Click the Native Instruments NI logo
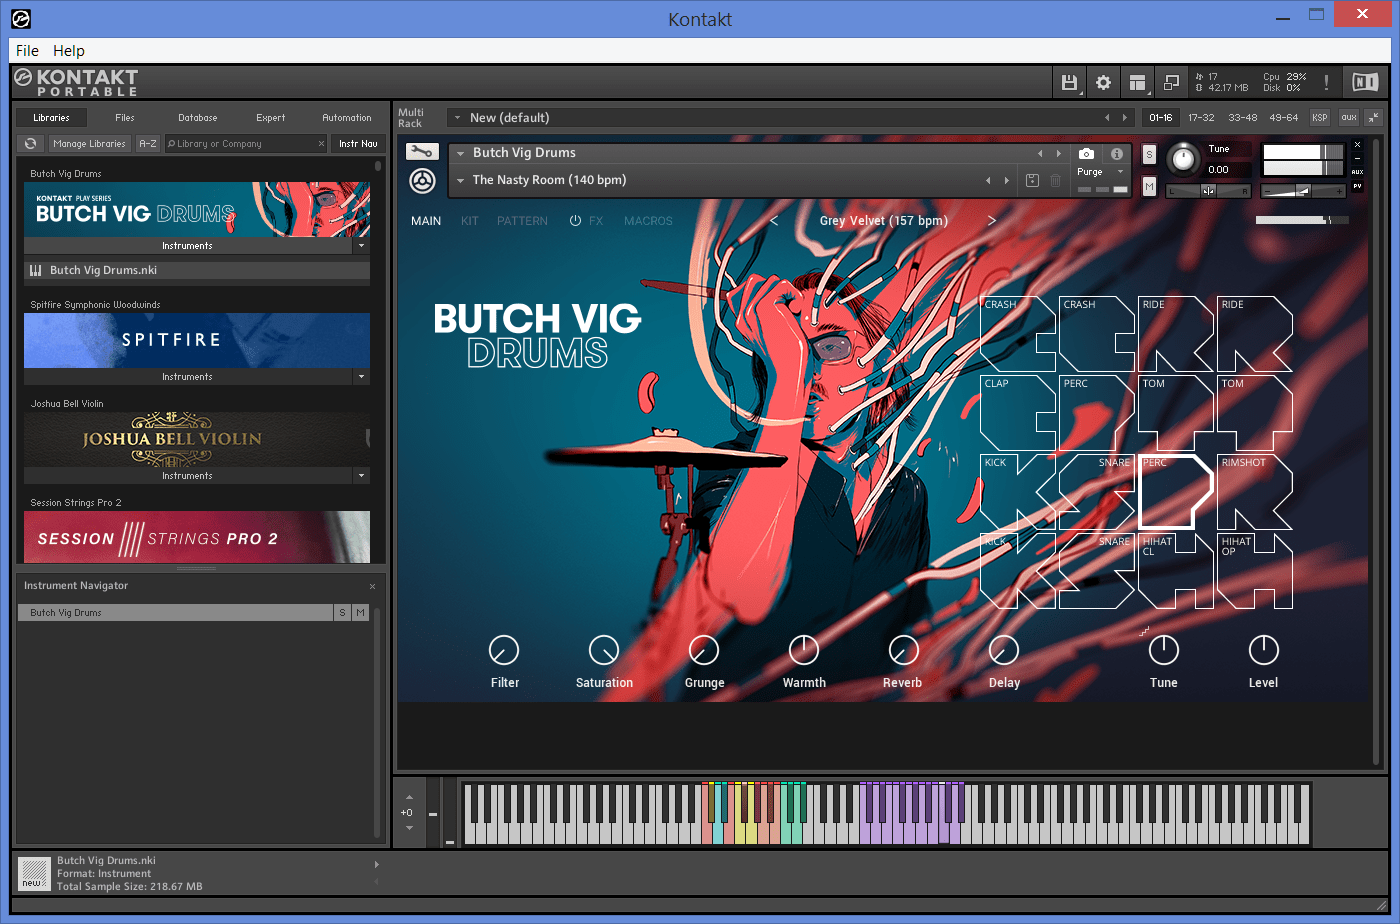Image resolution: width=1400 pixels, height=924 pixels. pyautogui.click(x=1365, y=82)
